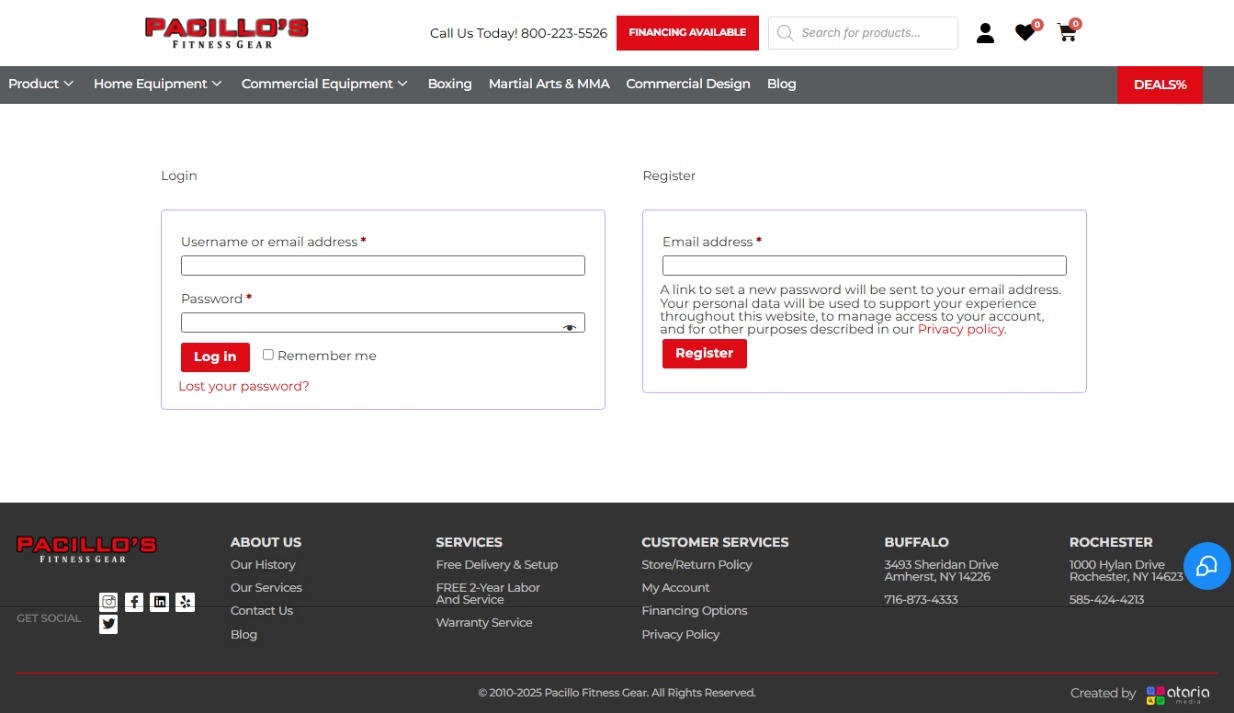Click the DEALS% button
This screenshot has width=1234, height=713.
1160,85
